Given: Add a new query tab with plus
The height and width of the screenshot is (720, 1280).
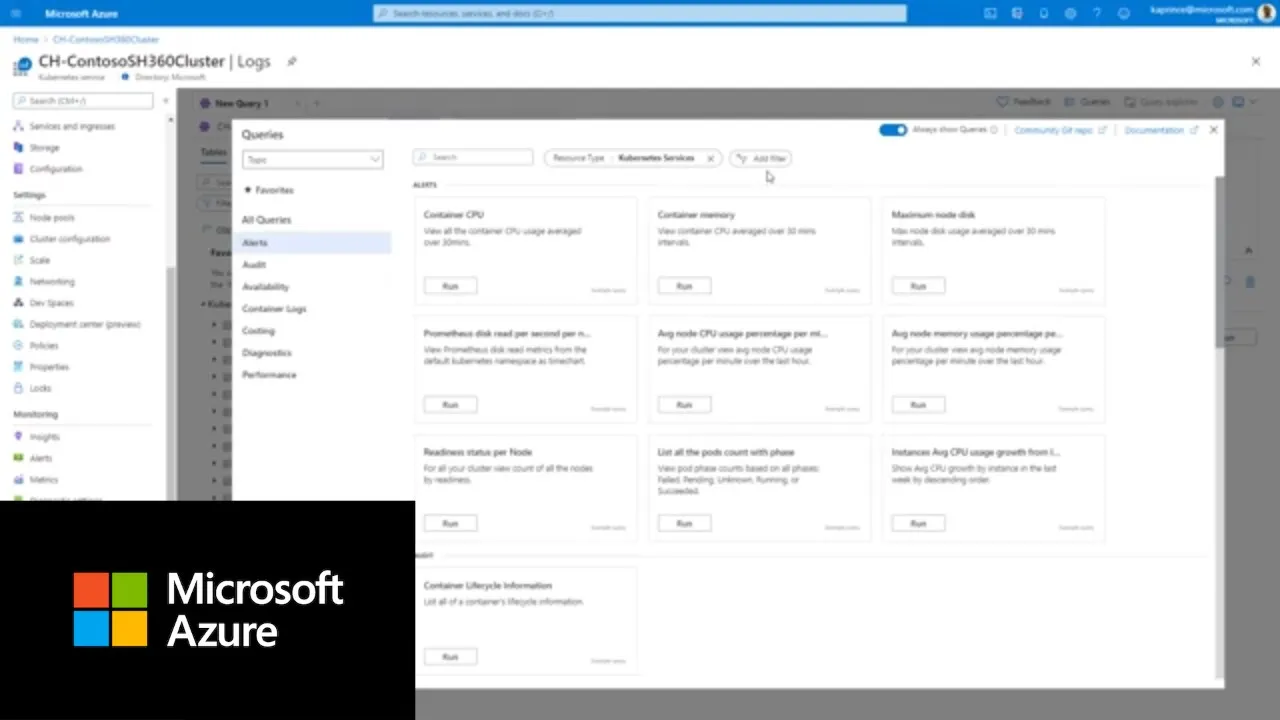Looking at the screenshot, I should 317,103.
